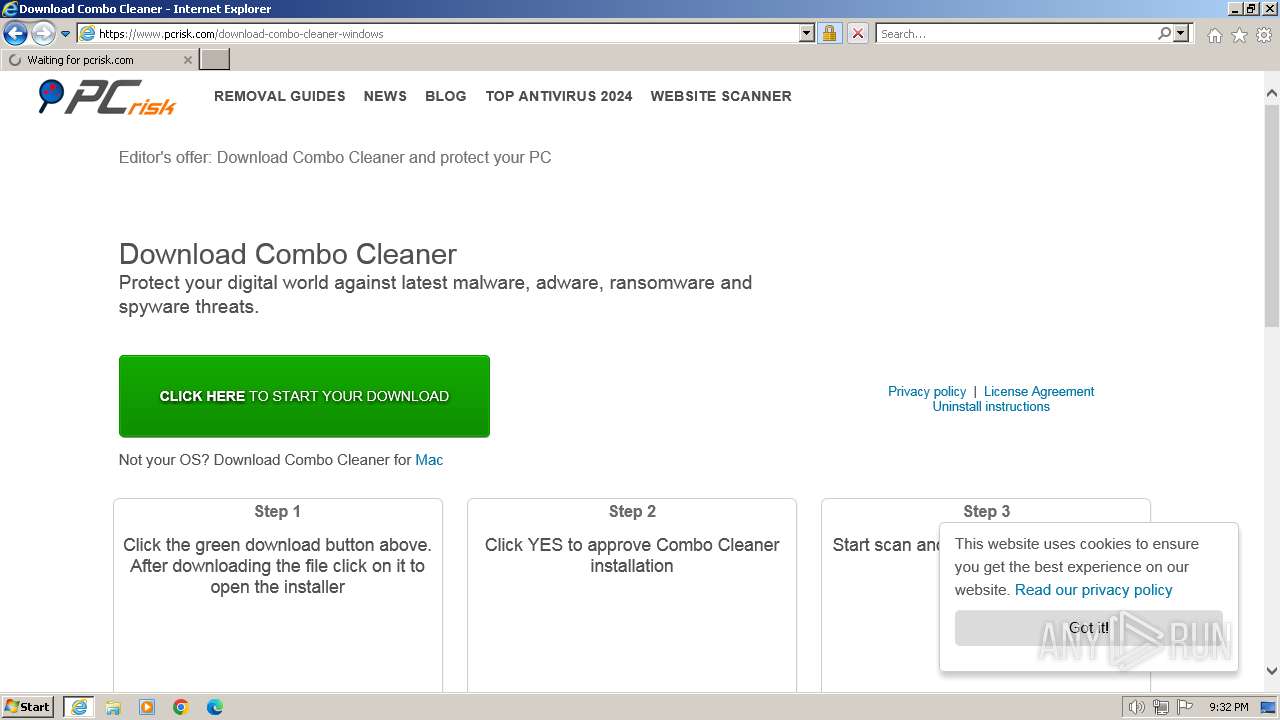Launch Chrome from the taskbar
Image resolution: width=1280 pixels, height=720 pixels.
[x=181, y=707]
